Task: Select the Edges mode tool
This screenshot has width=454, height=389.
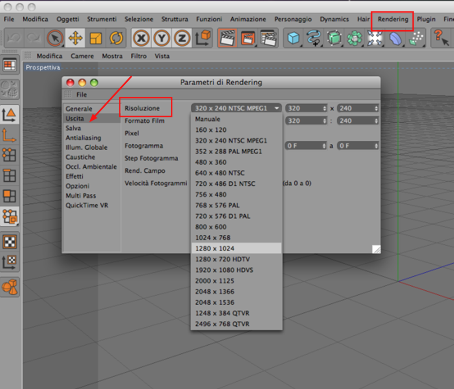Action: (x=9, y=176)
